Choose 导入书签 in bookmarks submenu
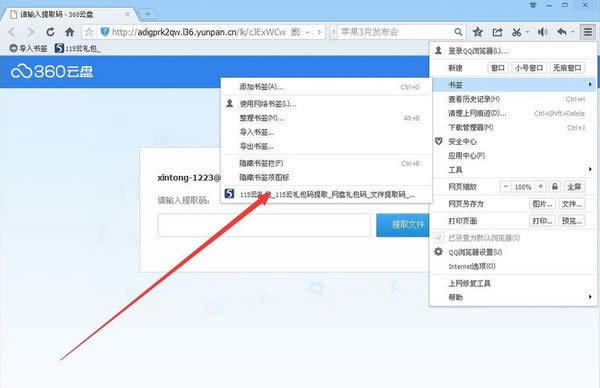Image resolution: width=600 pixels, height=388 pixels. click(326, 132)
